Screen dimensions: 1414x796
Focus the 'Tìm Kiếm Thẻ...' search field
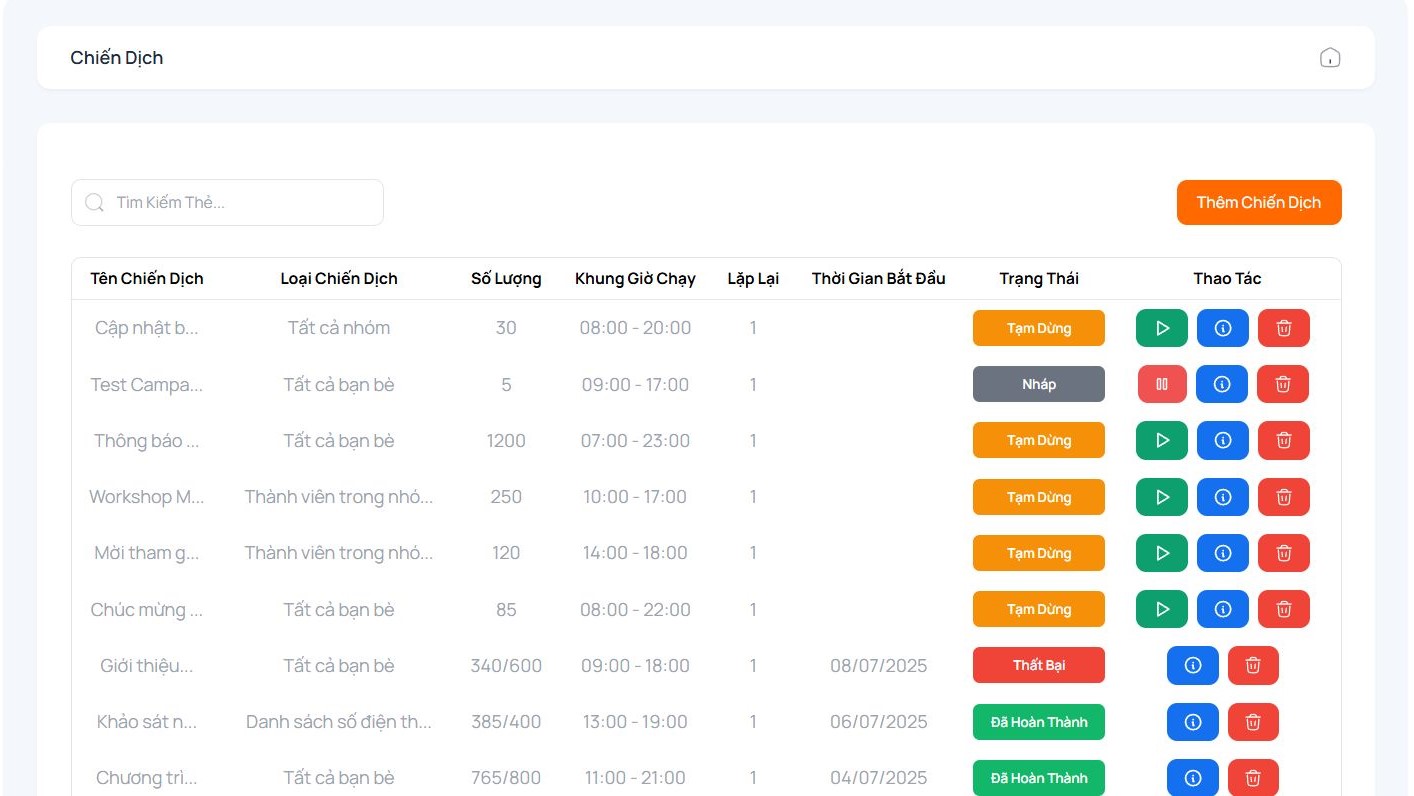coord(240,202)
